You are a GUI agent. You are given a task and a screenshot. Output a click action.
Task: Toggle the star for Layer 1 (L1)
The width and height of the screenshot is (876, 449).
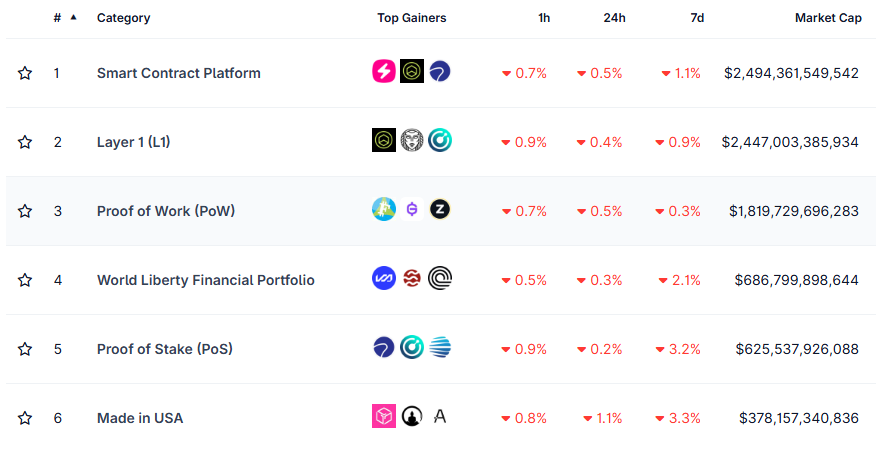25,142
